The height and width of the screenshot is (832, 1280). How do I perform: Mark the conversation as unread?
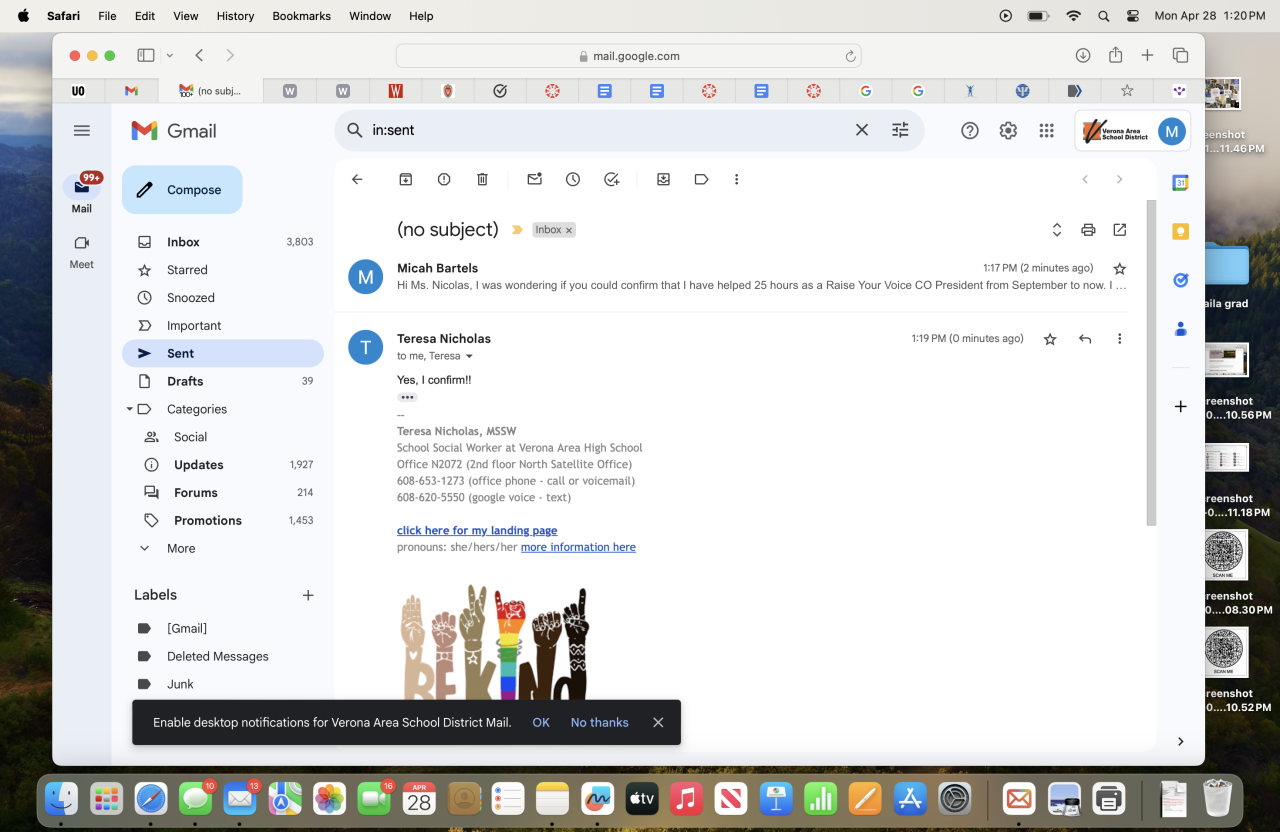click(535, 180)
